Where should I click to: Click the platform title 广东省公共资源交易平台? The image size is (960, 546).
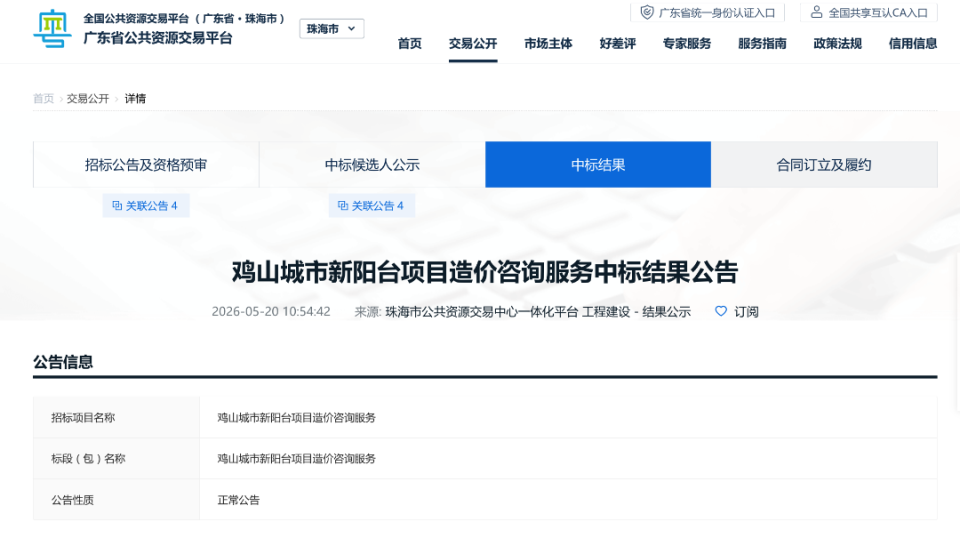click(x=158, y=38)
